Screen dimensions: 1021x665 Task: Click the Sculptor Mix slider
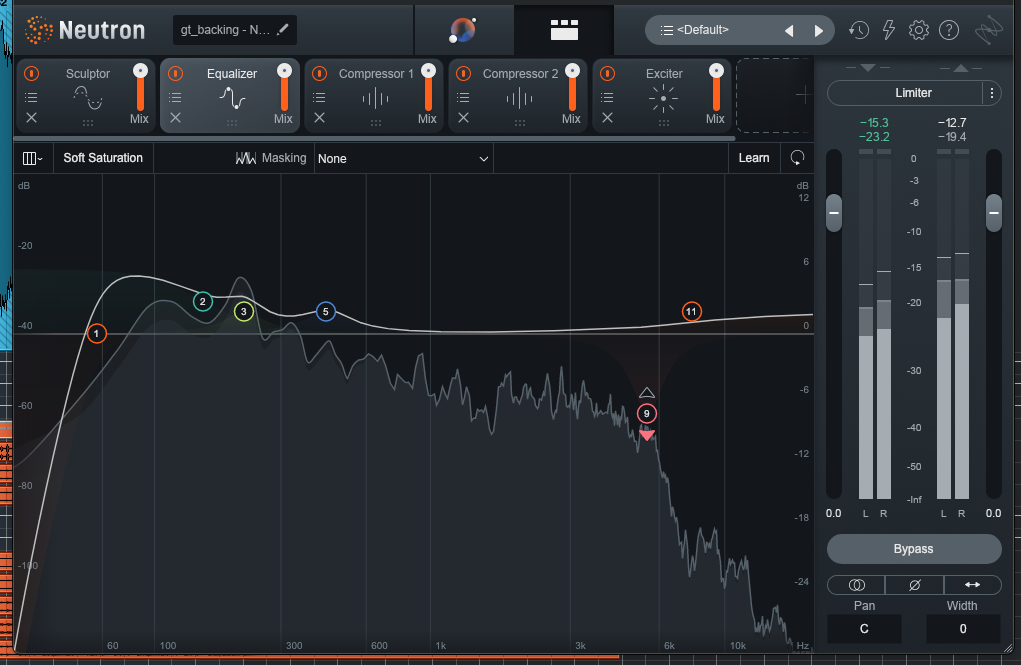(x=140, y=88)
